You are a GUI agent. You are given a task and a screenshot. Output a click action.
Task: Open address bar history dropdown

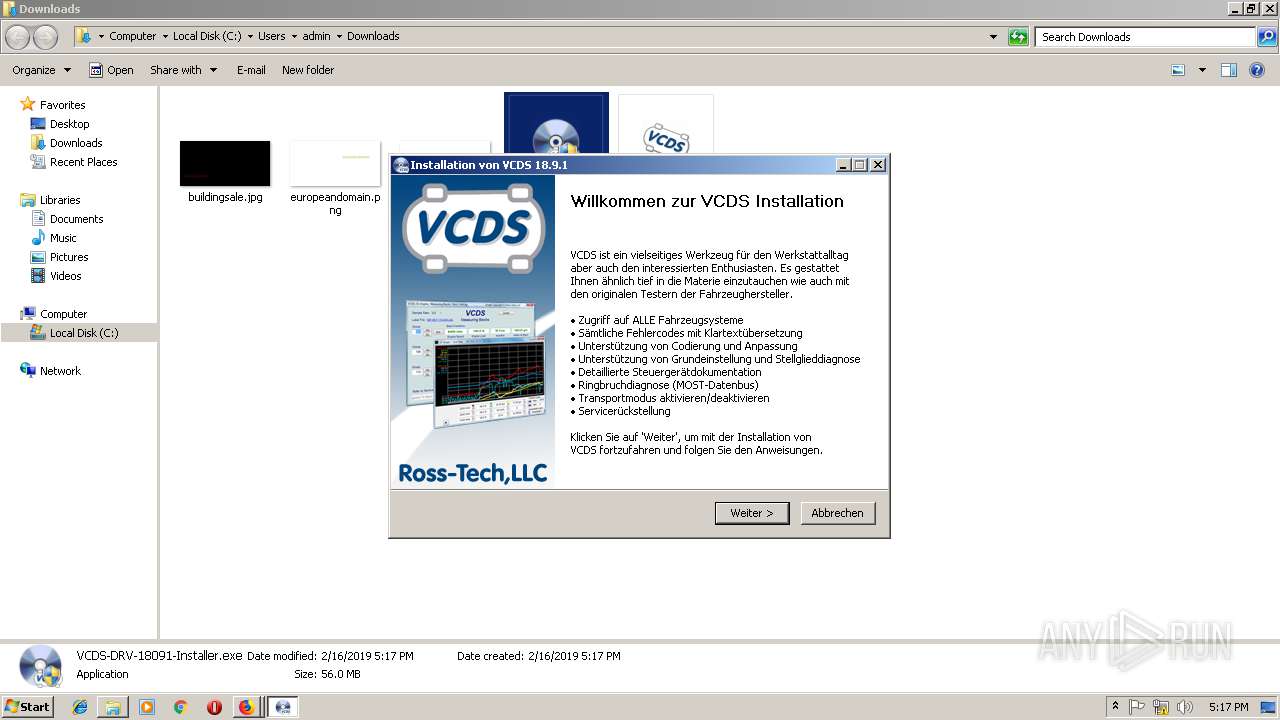tap(993, 37)
